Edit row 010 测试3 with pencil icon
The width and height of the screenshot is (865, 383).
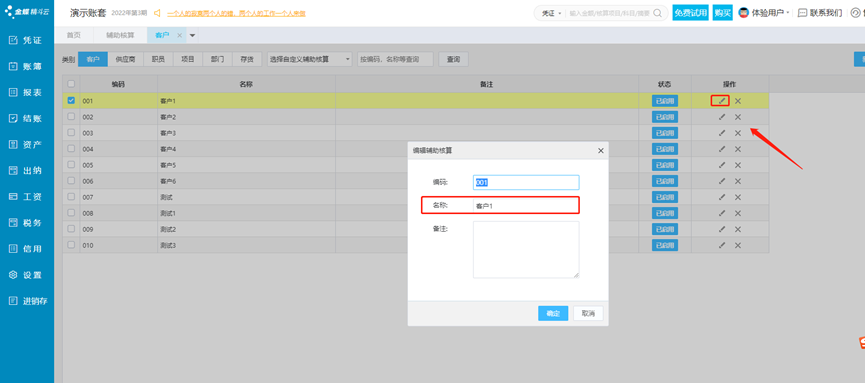(722, 245)
